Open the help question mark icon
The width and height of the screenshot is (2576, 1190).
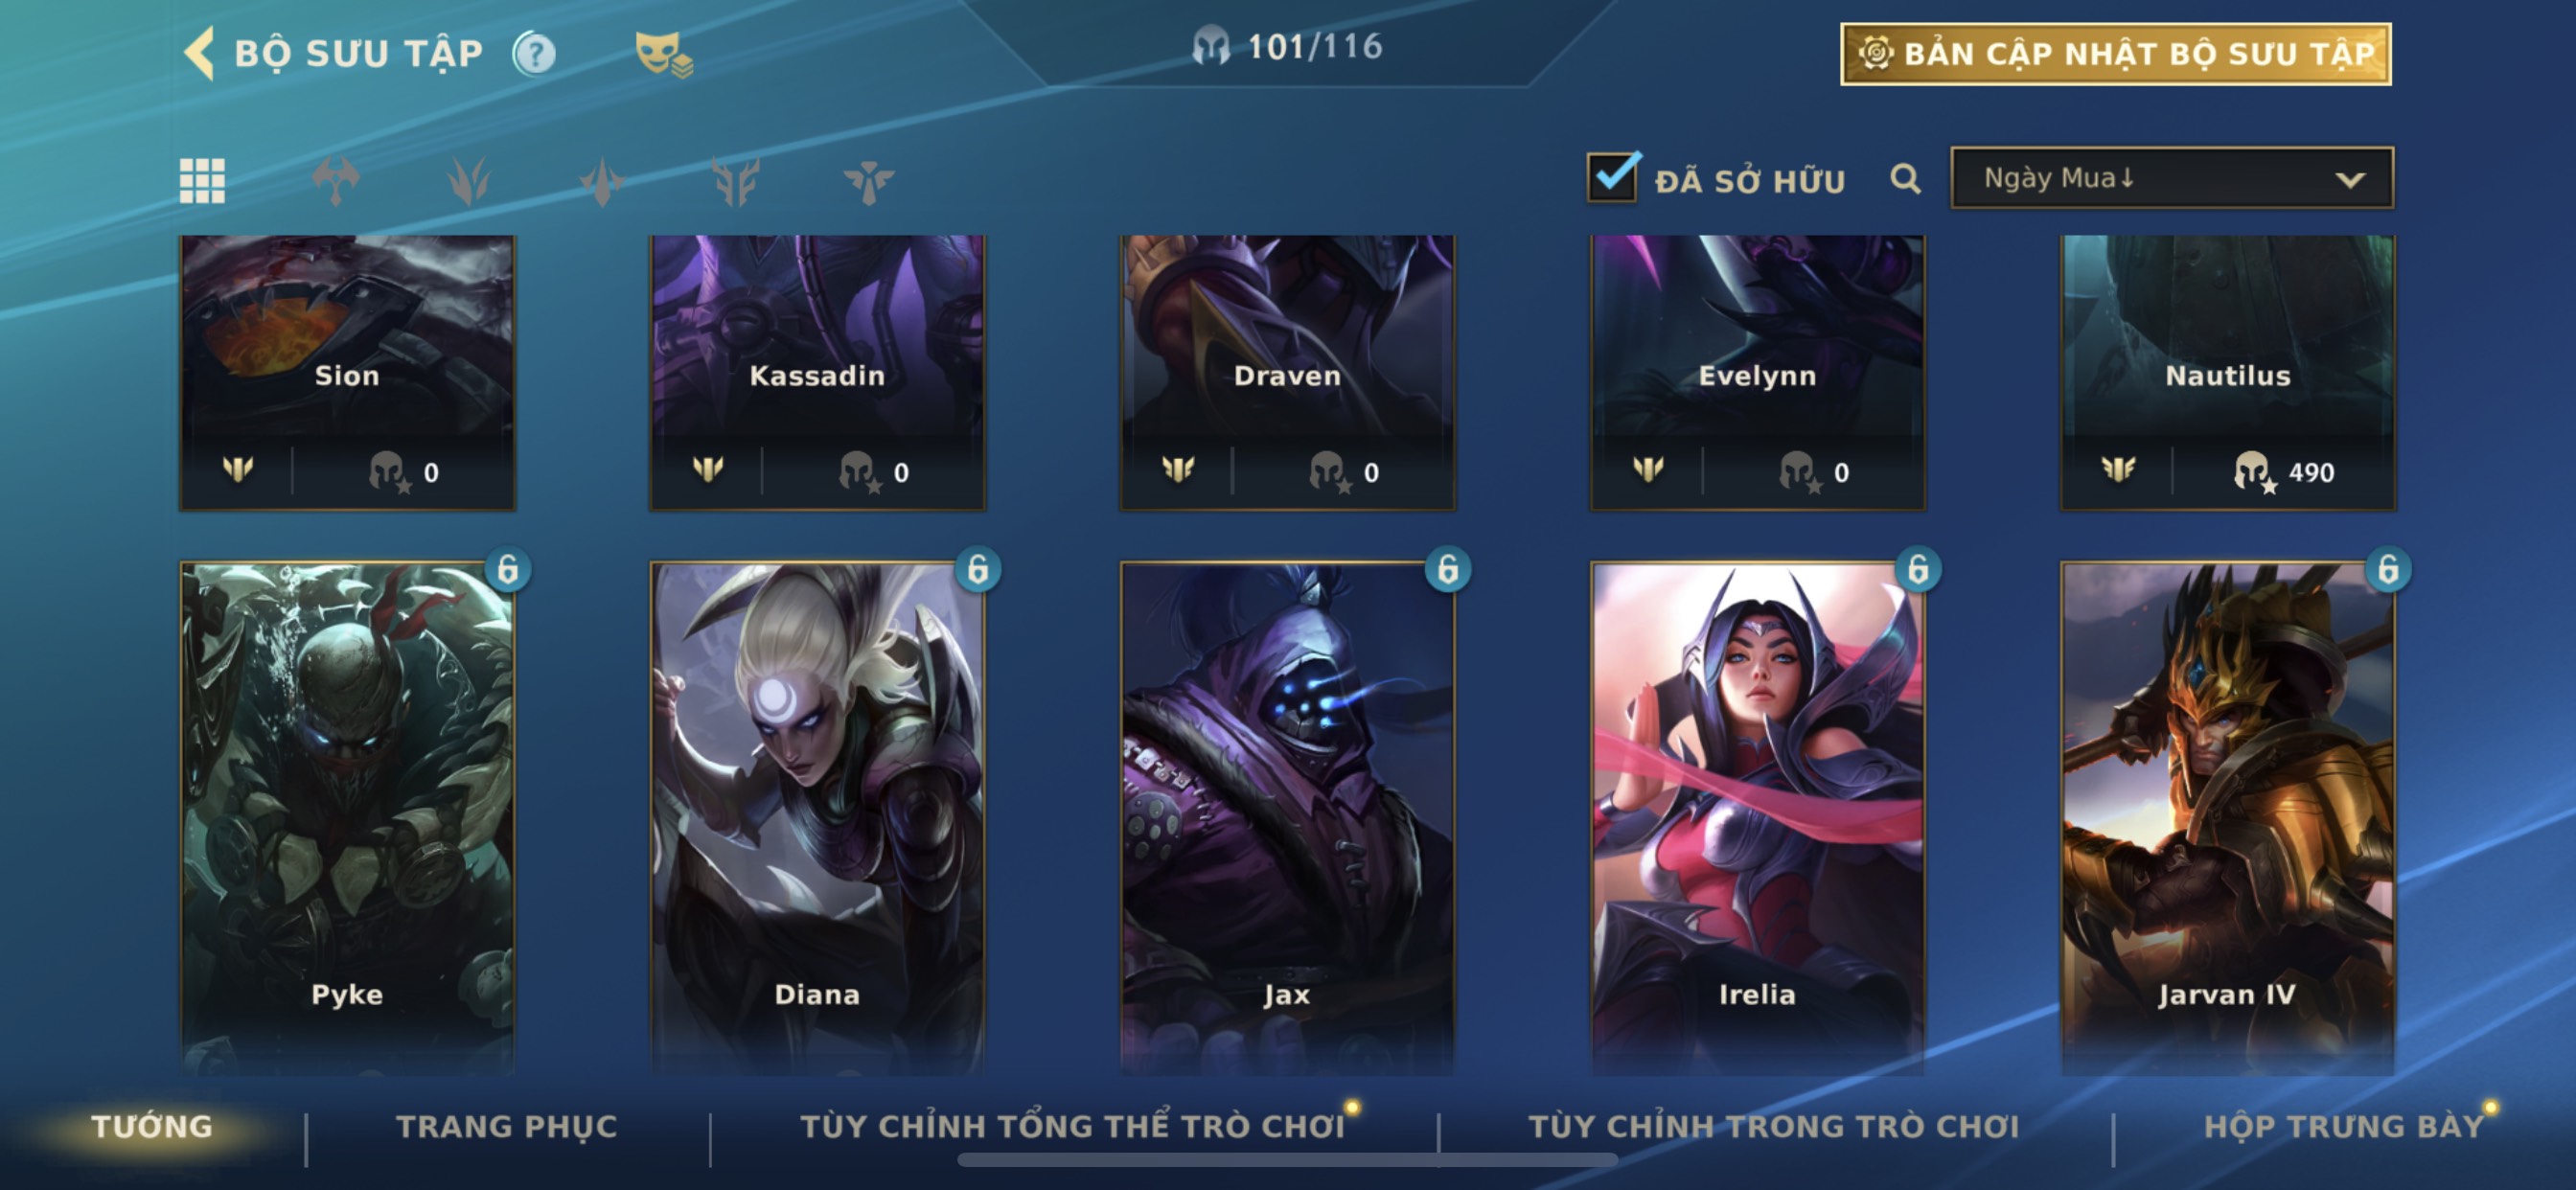(x=534, y=53)
